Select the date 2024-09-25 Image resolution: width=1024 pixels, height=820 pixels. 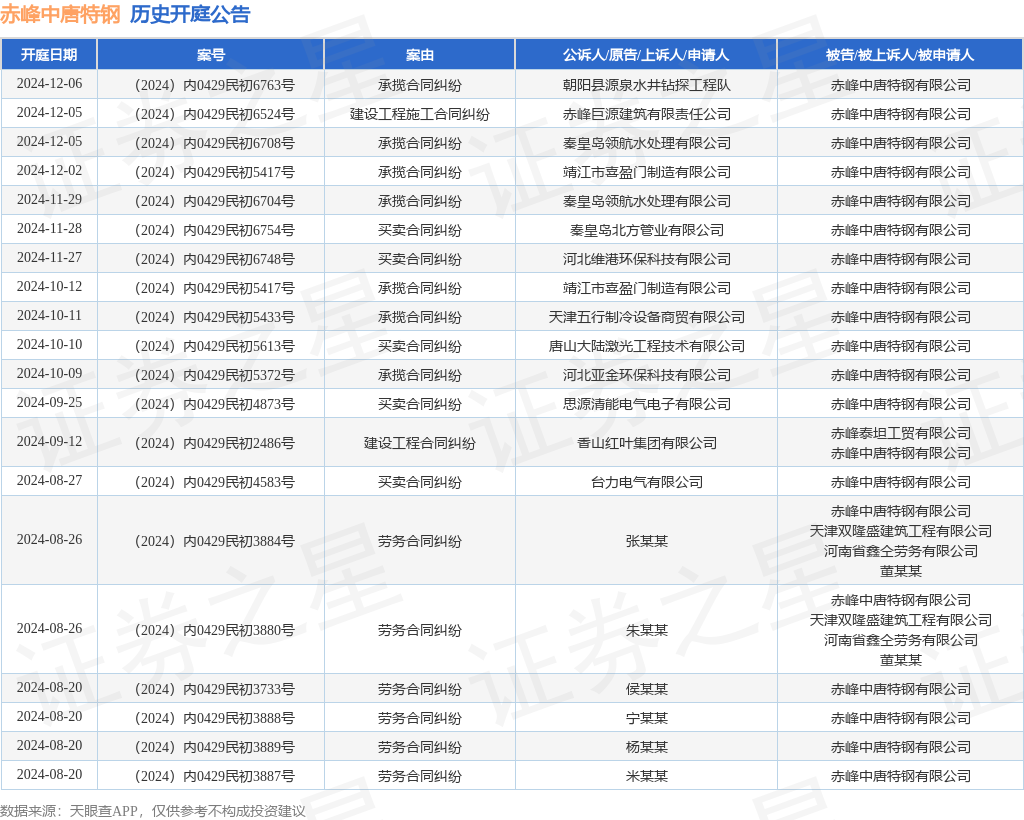(50, 402)
